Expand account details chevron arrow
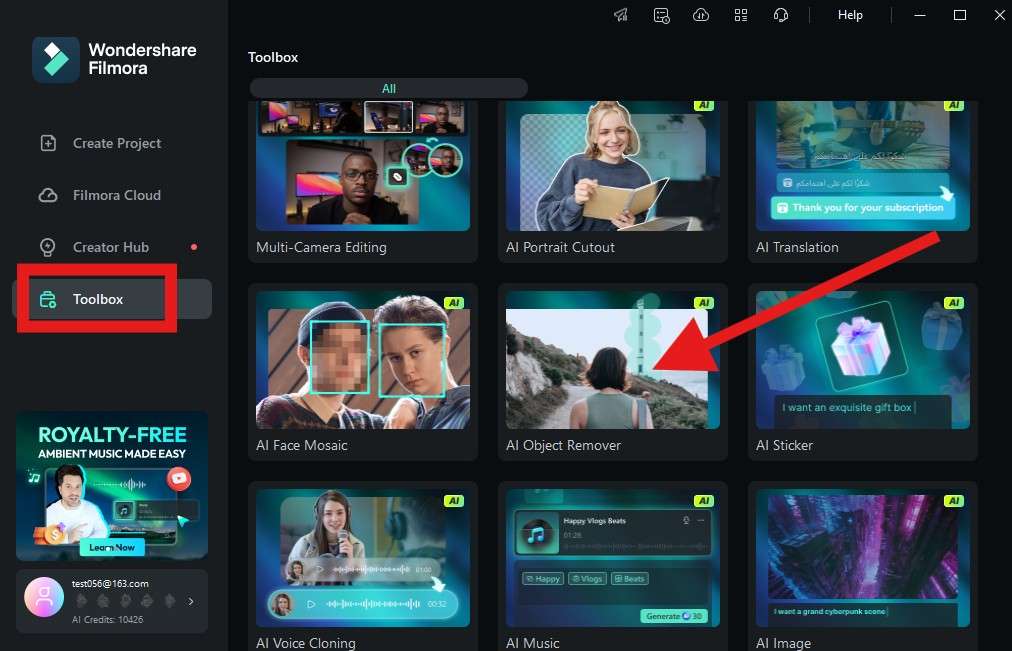The height and width of the screenshot is (651, 1012). [x=191, y=601]
